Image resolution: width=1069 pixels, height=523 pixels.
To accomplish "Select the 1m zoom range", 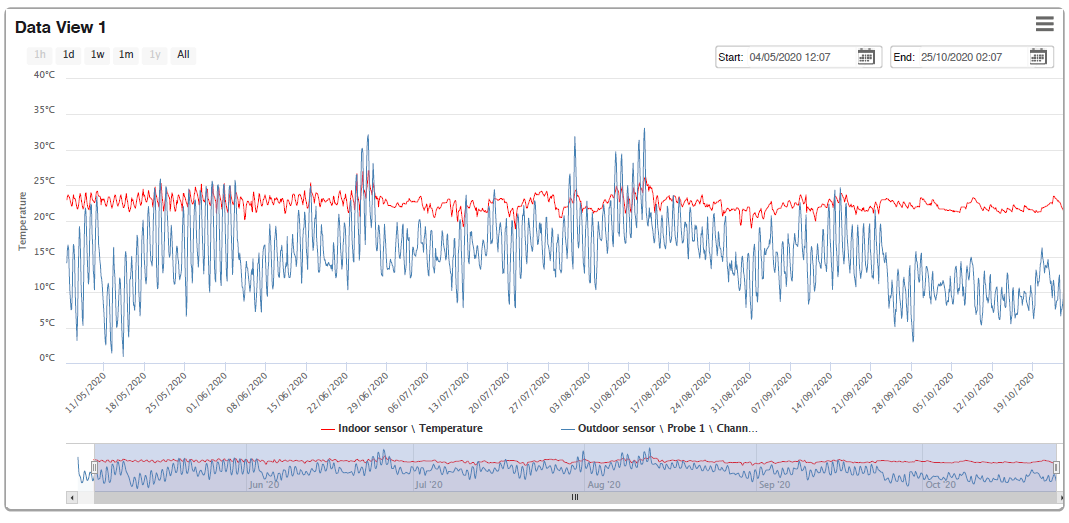I will point(126,55).
